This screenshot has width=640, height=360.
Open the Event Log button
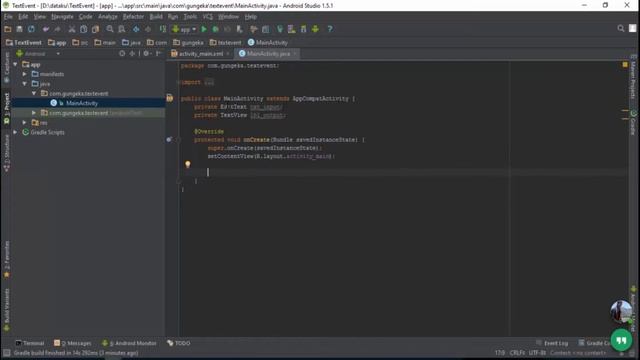coord(552,343)
